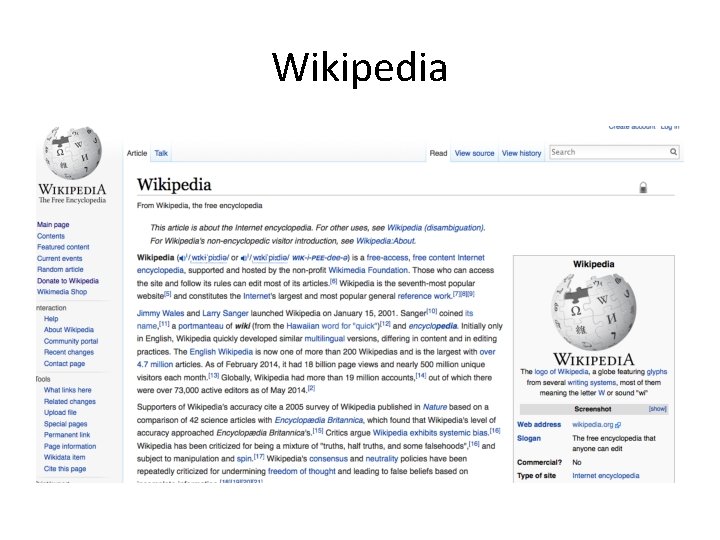Viewport: 720px width, 540px height.
Task: Follow the Nature journal link
Action: pos(434,407)
